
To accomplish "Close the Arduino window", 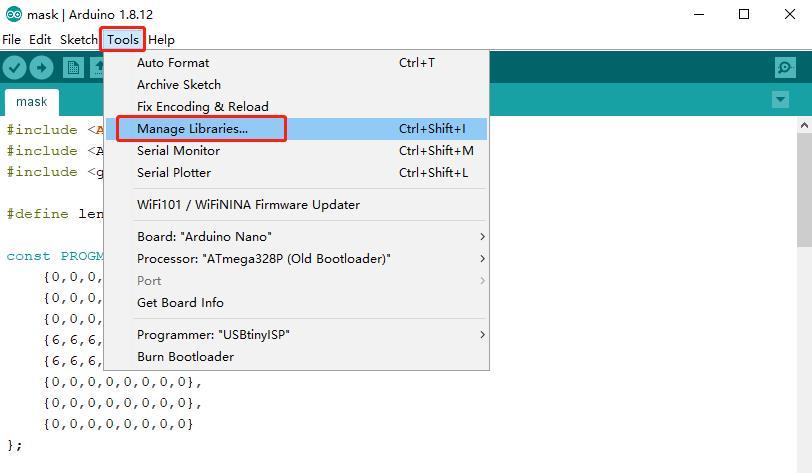I will (x=789, y=15).
